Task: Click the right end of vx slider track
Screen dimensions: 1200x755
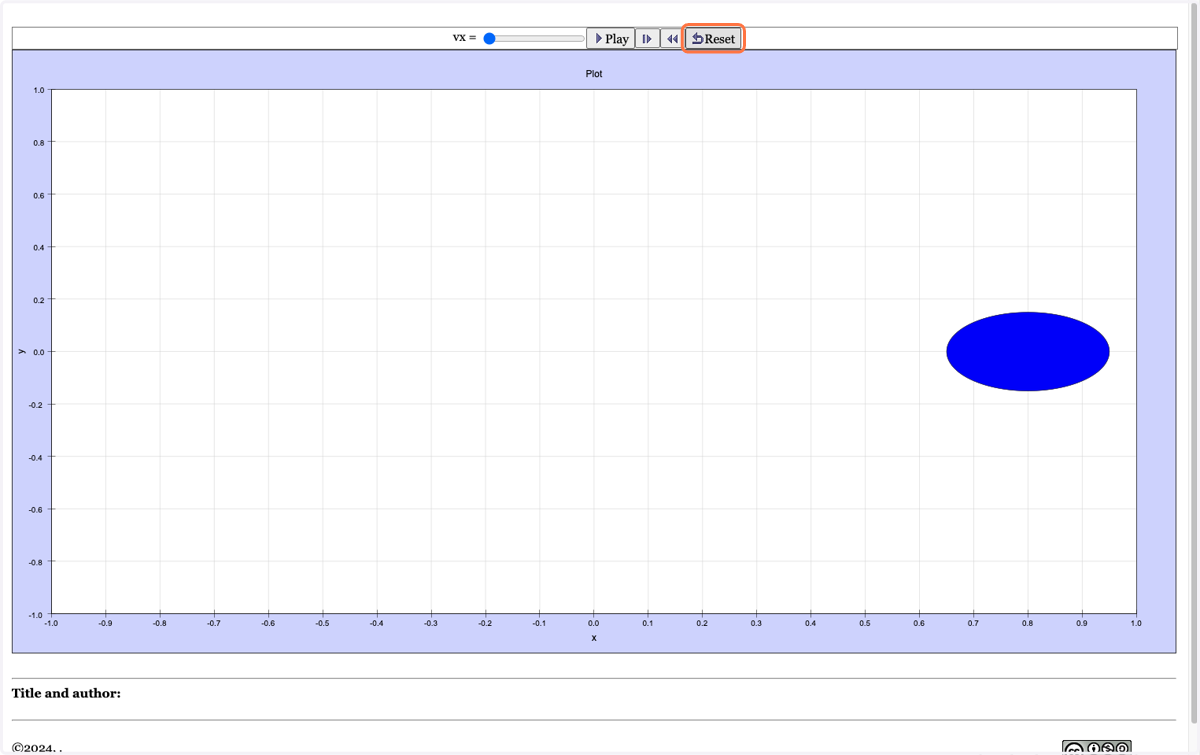Action: [x=581, y=39]
